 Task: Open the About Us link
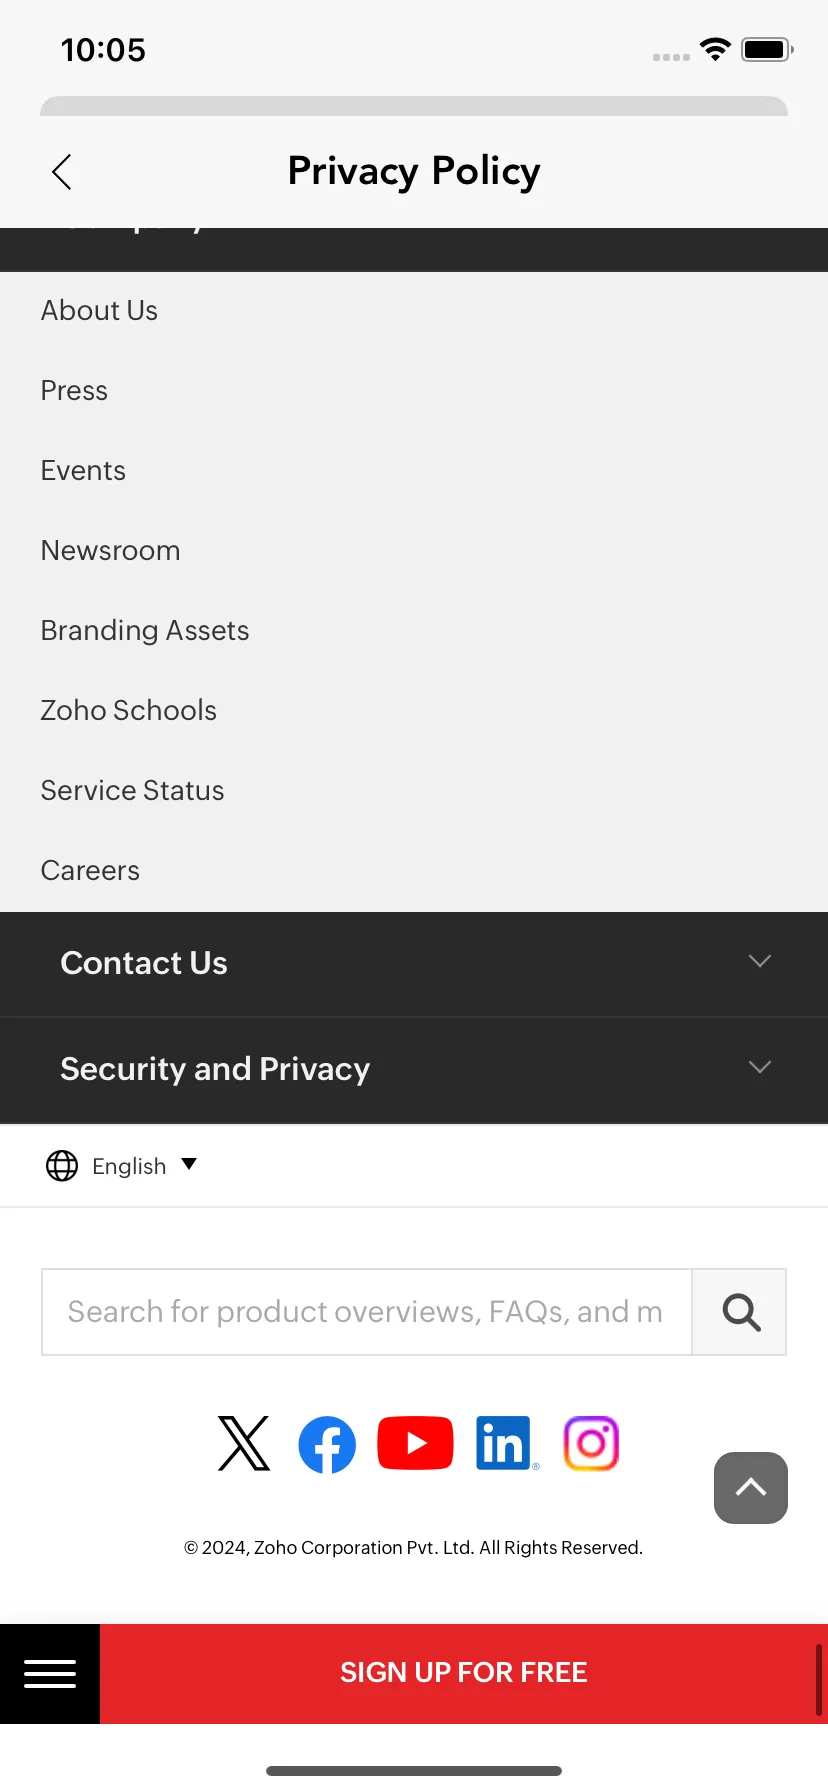tap(99, 311)
